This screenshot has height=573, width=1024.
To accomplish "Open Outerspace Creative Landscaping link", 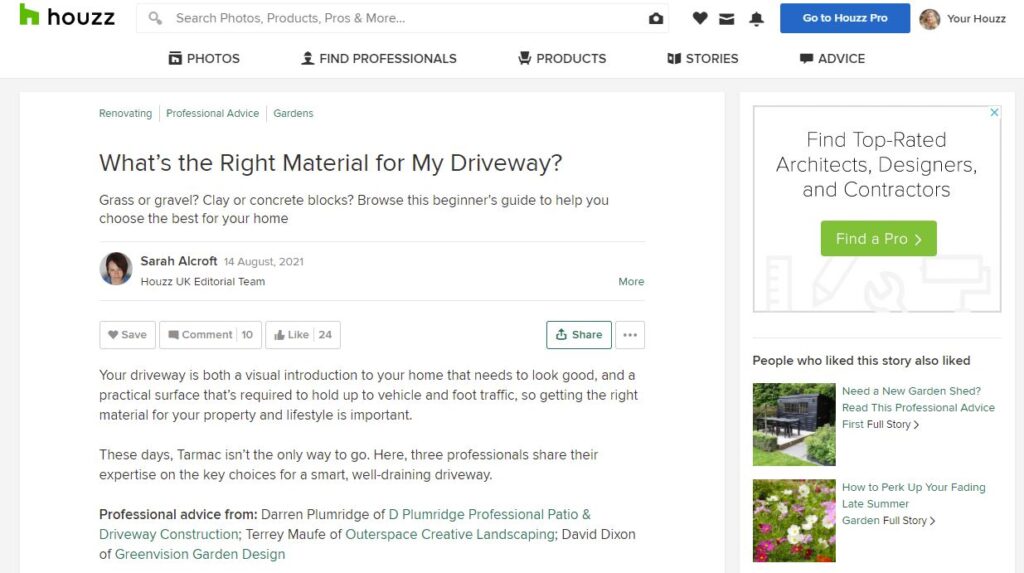I will point(449,534).
